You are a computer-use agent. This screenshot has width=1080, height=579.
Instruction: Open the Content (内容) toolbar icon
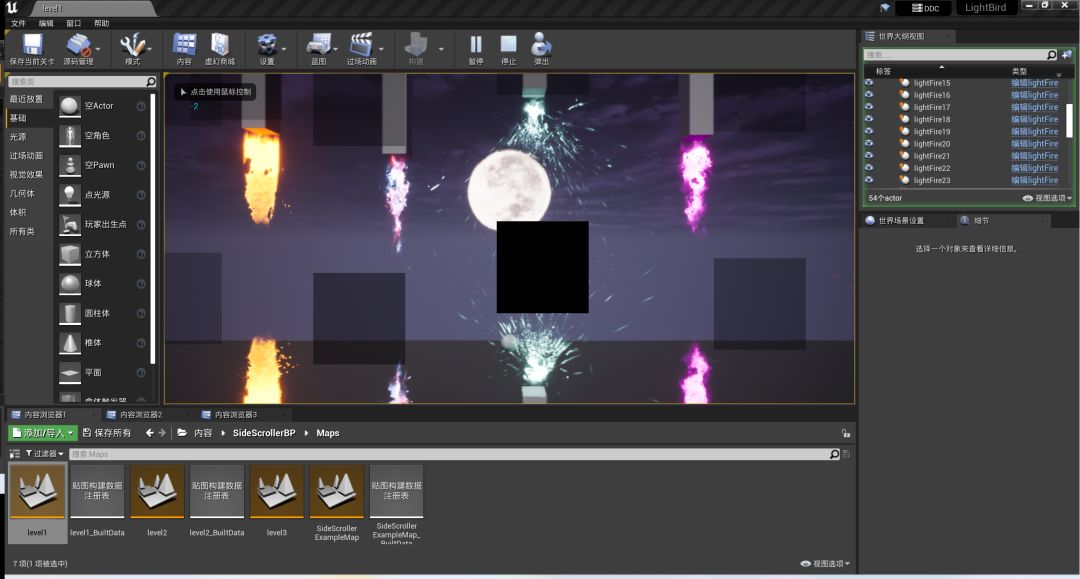coord(184,46)
